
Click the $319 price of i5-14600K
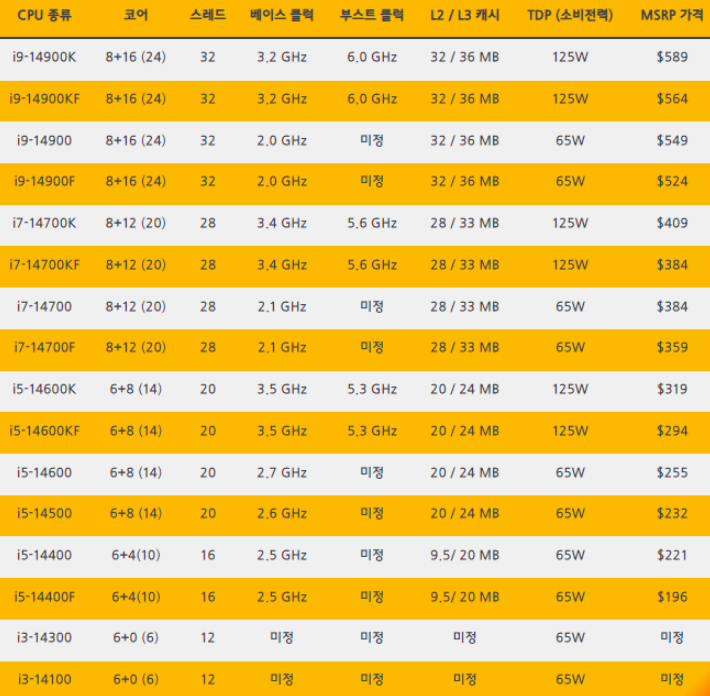[x=672, y=389]
